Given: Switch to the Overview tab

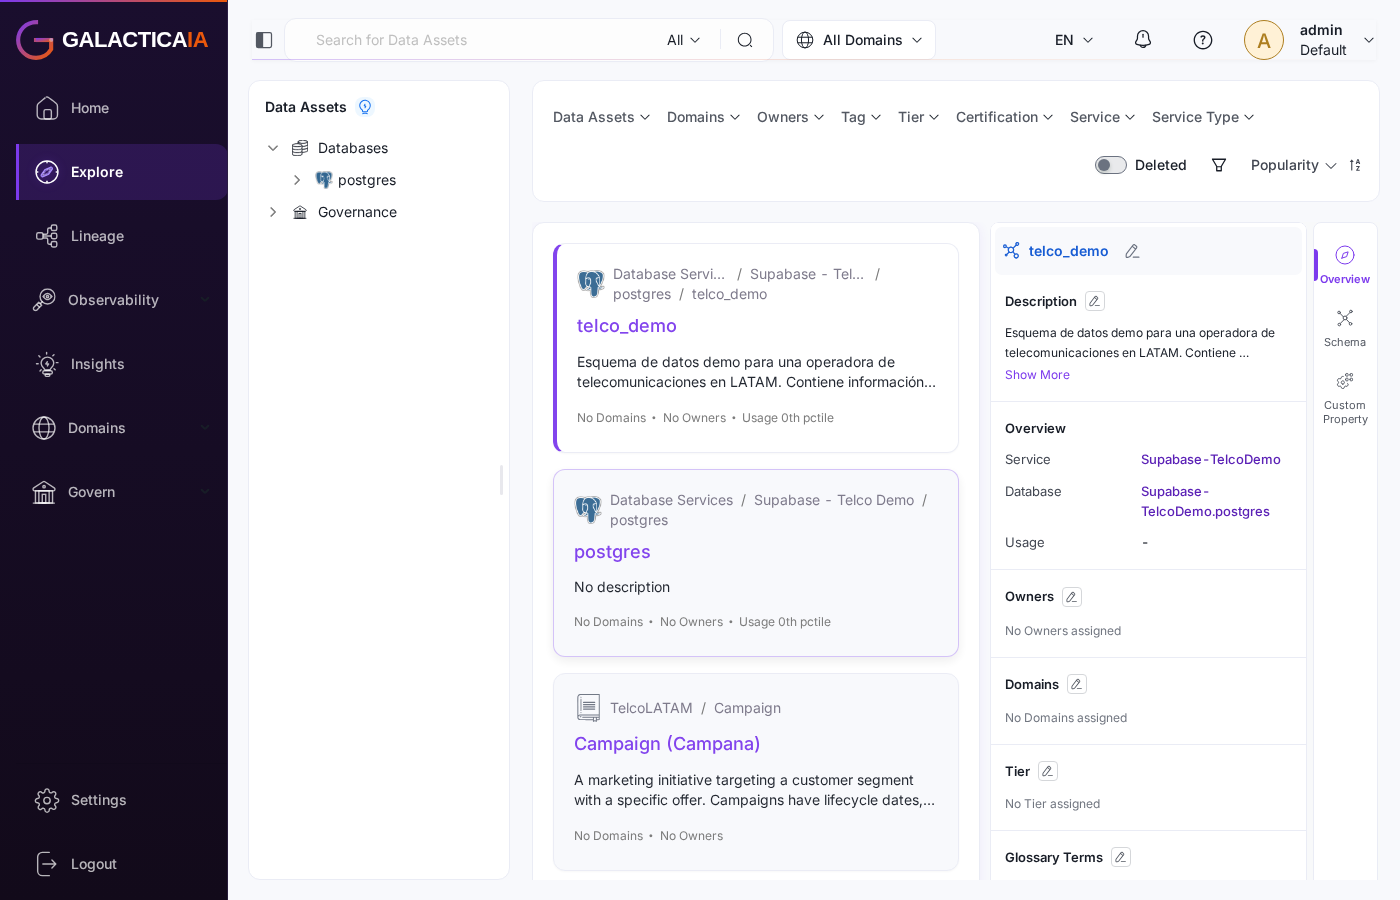Looking at the screenshot, I should coord(1345,265).
